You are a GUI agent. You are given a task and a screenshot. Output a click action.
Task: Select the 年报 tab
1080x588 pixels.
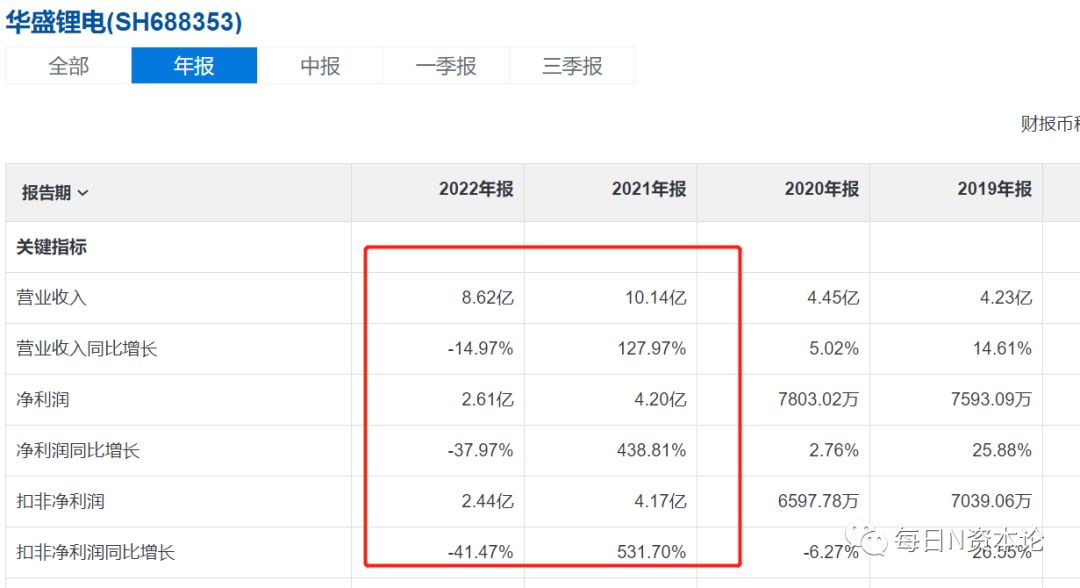coord(194,66)
